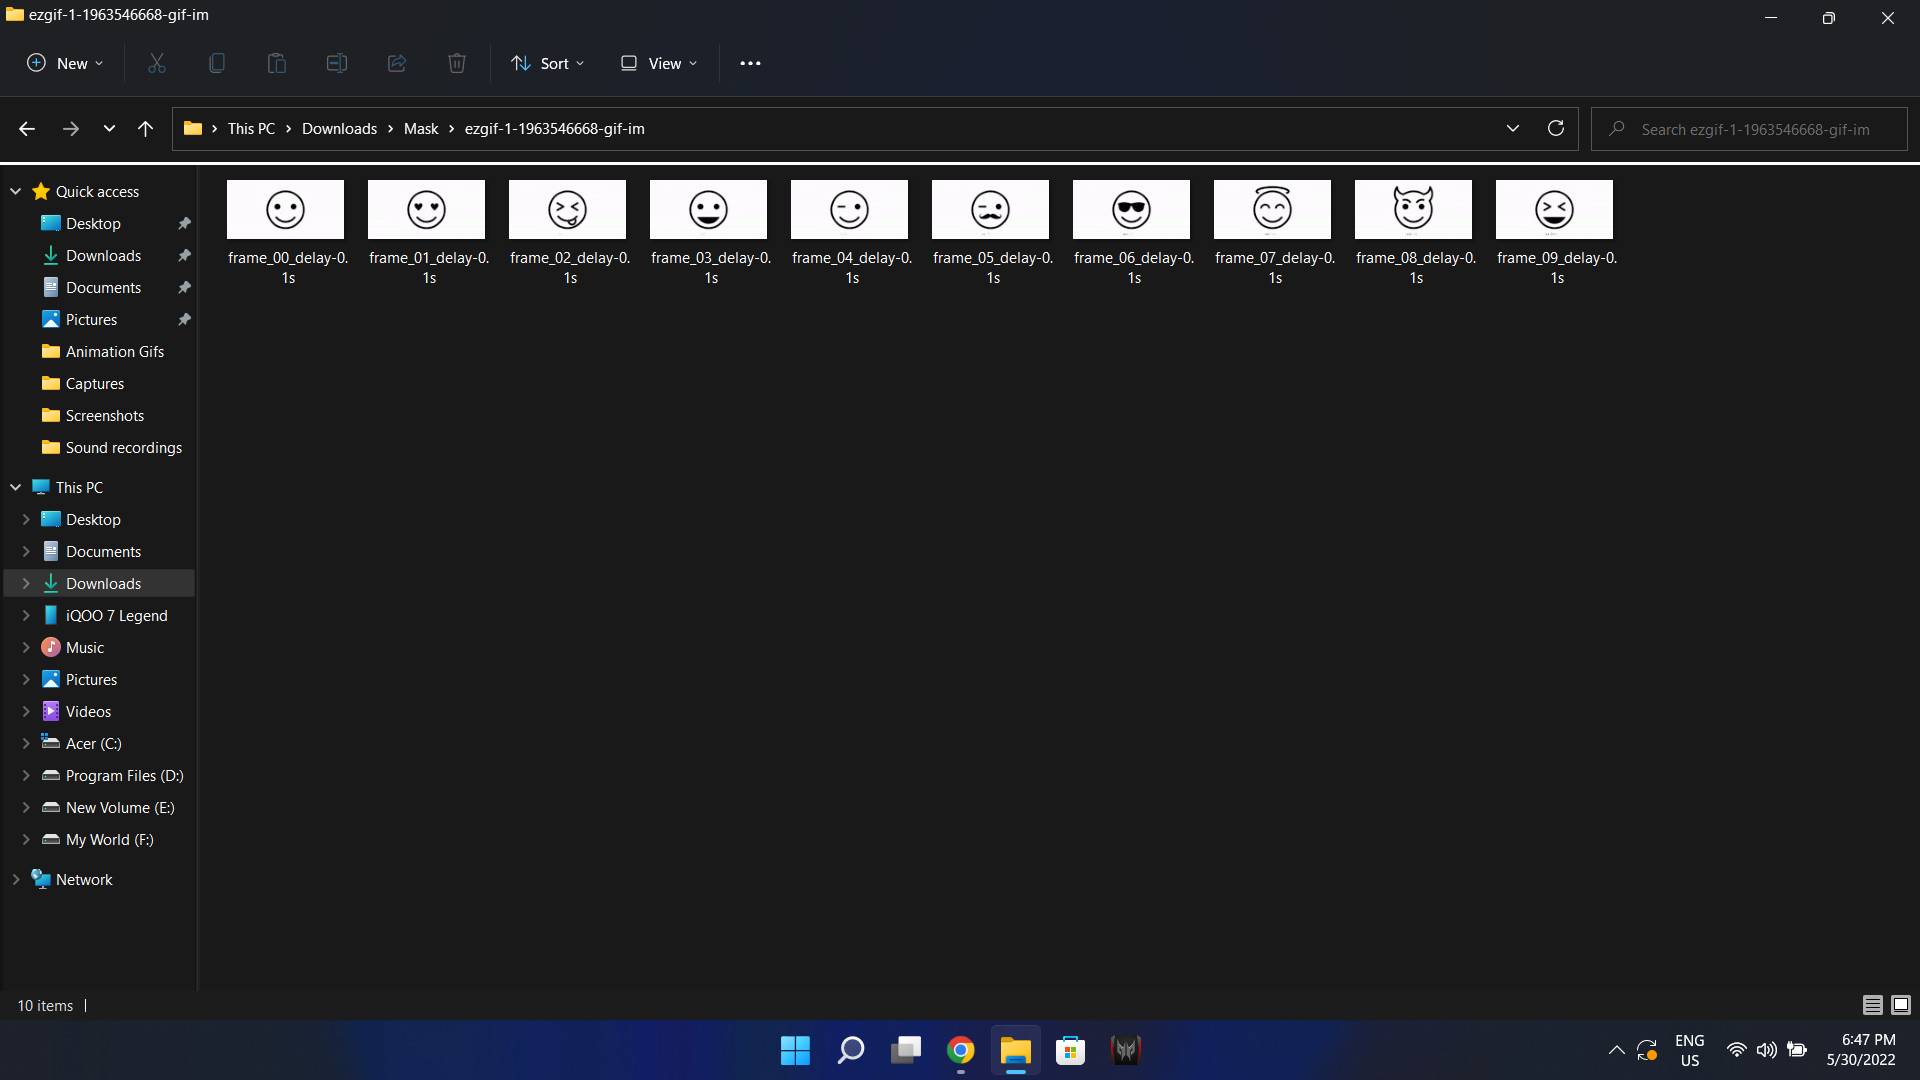The height and width of the screenshot is (1080, 1920).
Task: Go to Downloads via the breadcrumb
Action: (x=339, y=128)
